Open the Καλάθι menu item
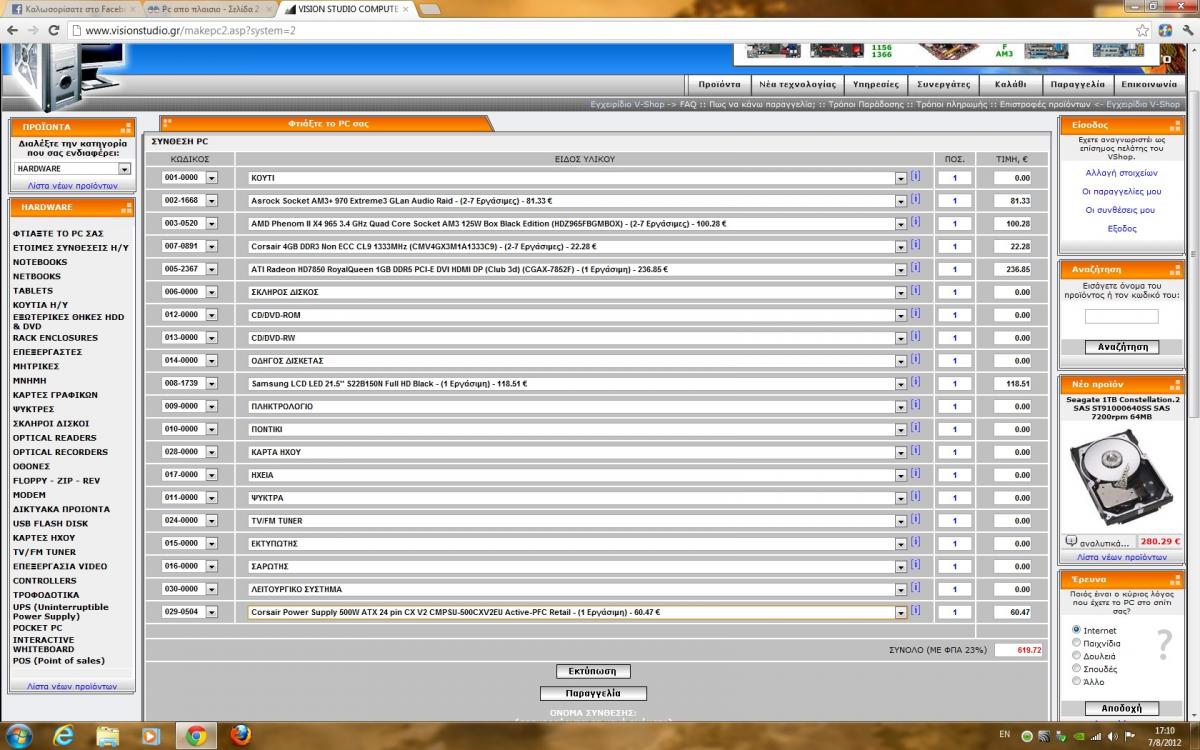1200x750 pixels. pyautogui.click(x=1011, y=84)
